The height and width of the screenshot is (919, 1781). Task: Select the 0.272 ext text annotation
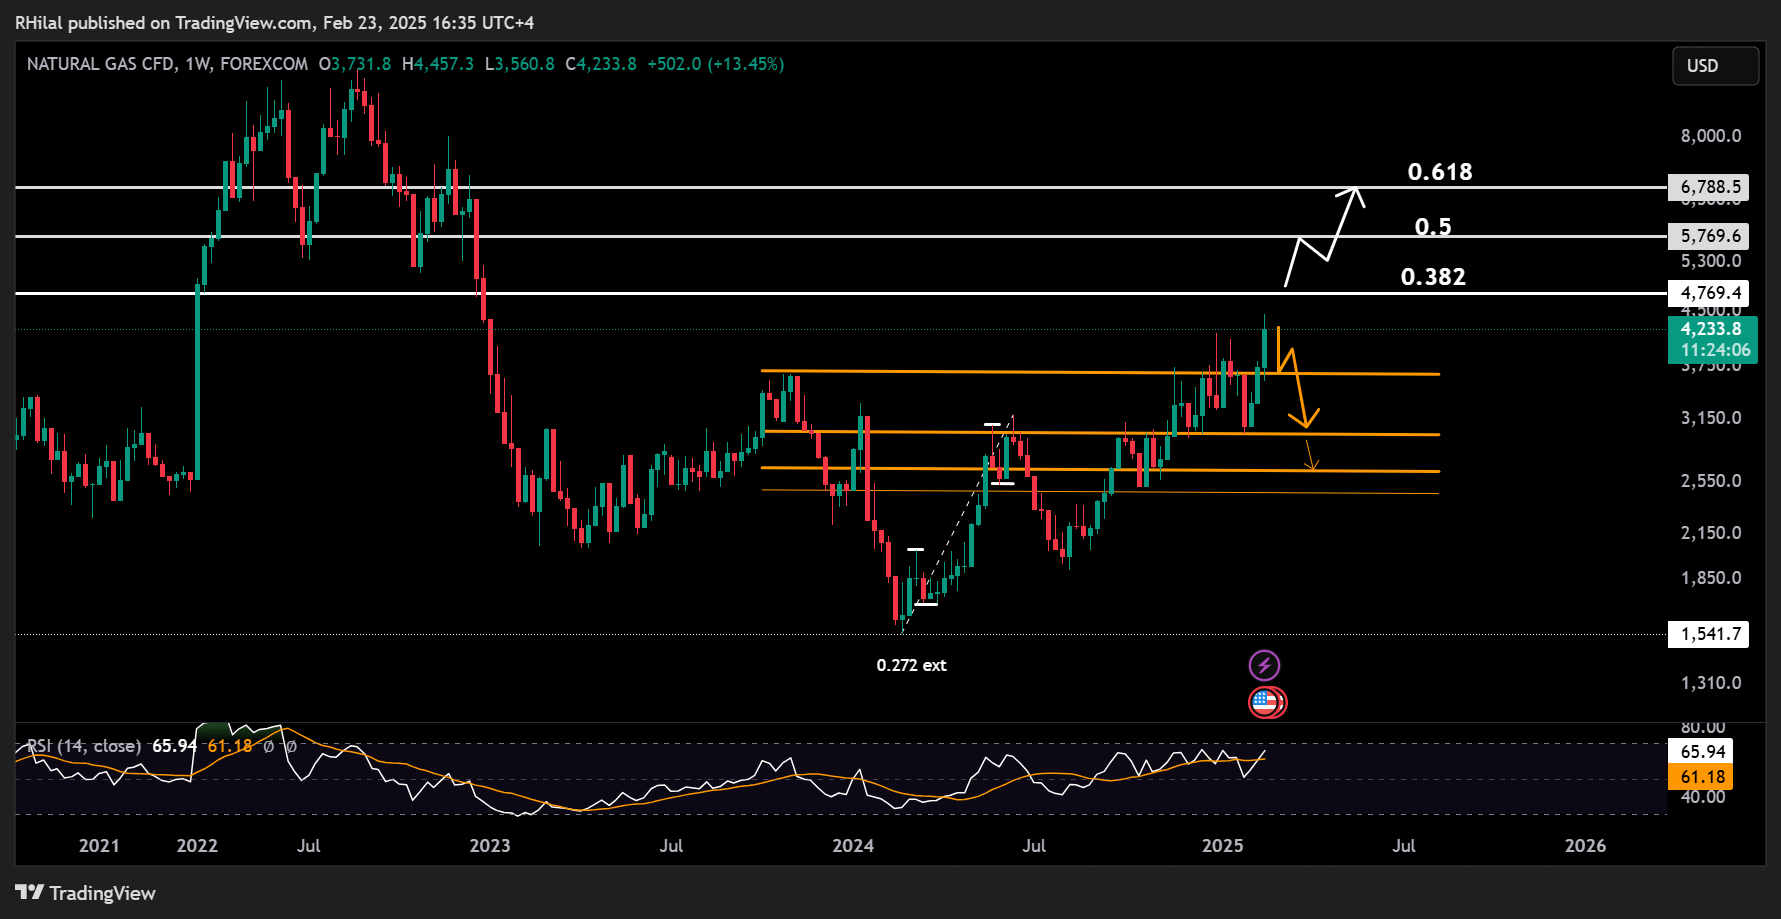click(x=911, y=665)
